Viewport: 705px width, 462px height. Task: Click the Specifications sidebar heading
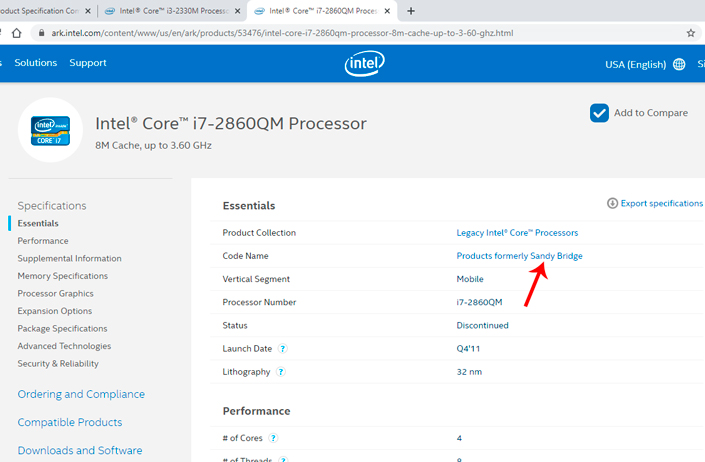[52, 206]
